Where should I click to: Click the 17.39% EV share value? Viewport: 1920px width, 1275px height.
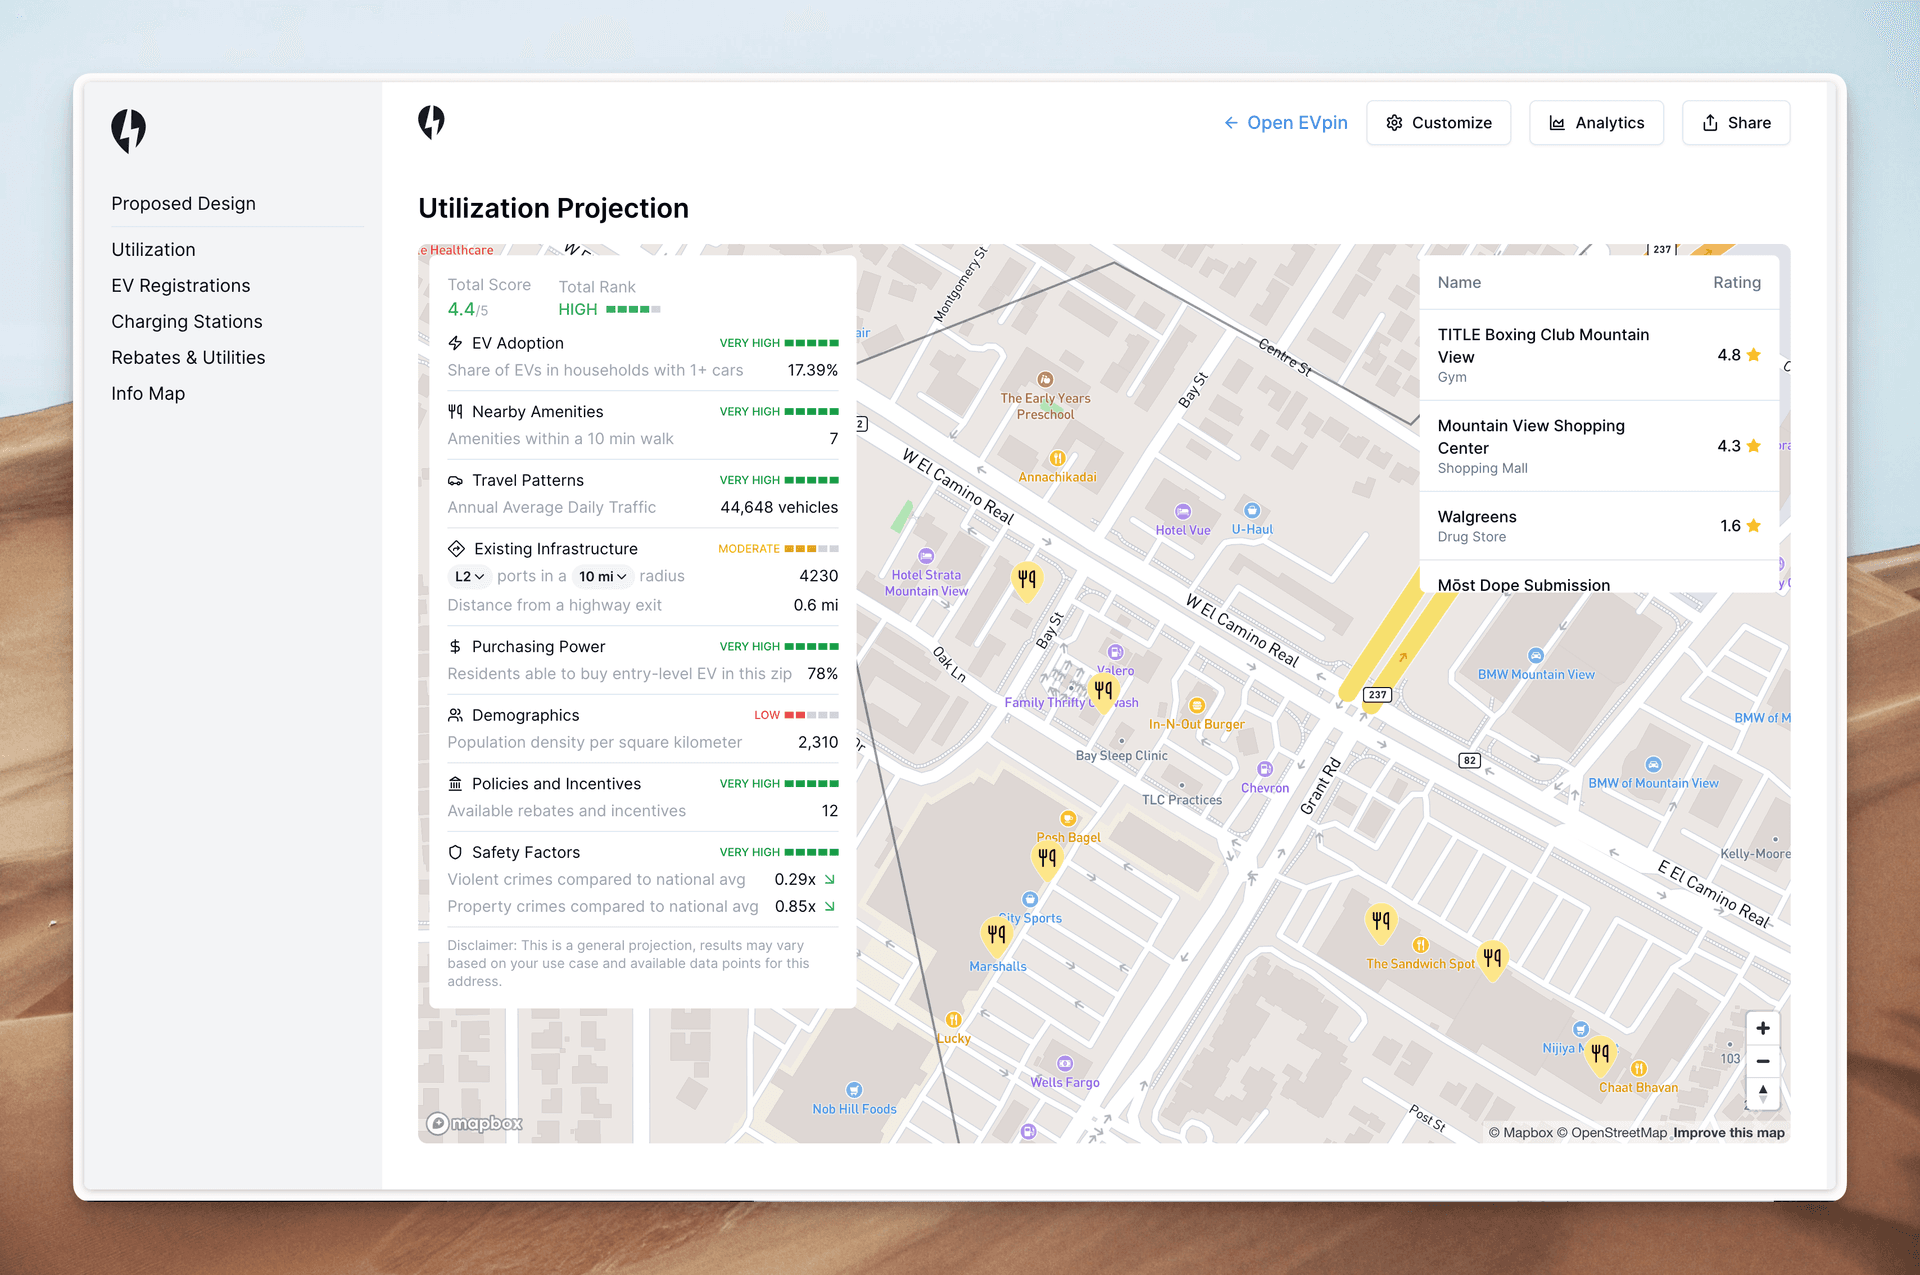(812, 370)
